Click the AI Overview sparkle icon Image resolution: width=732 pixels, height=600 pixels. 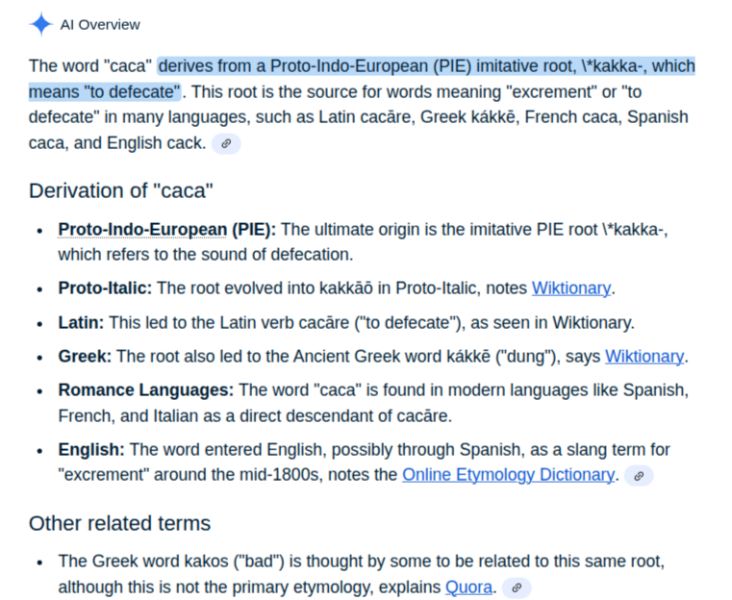tap(40, 24)
